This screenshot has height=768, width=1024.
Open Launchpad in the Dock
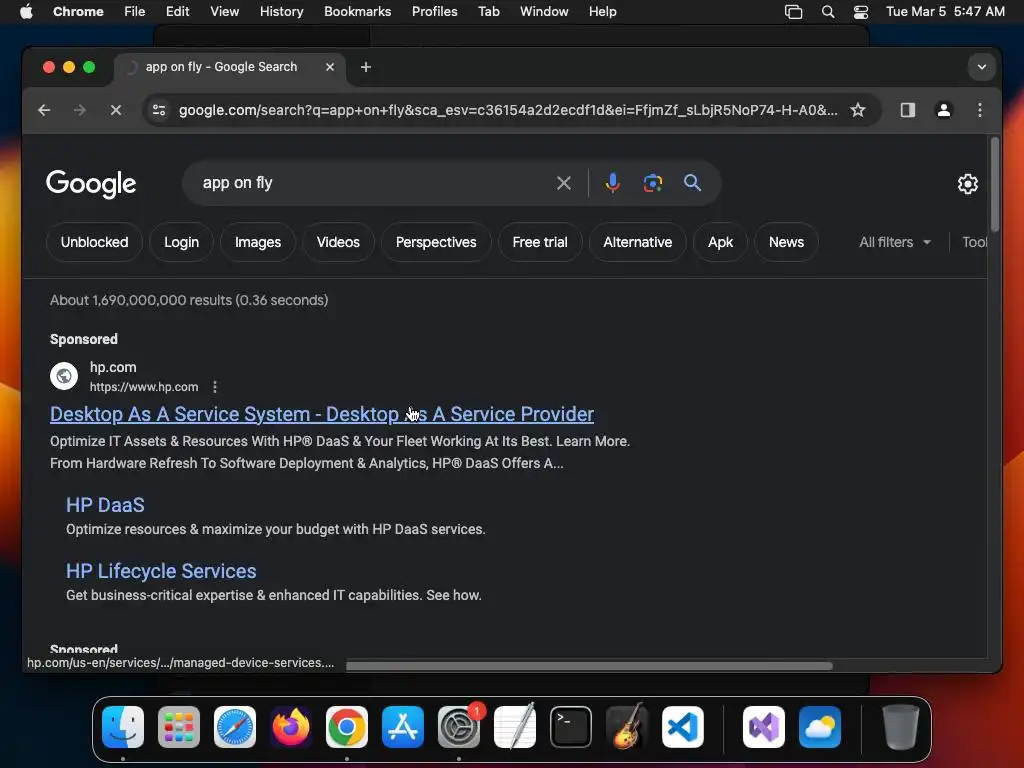pyautogui.click(x=179, y=727)
